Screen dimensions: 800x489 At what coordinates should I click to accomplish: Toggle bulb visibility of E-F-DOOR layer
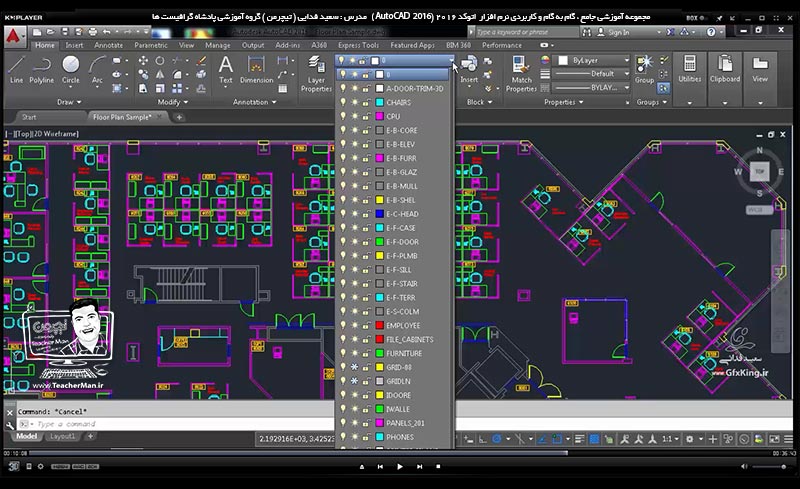343,241
